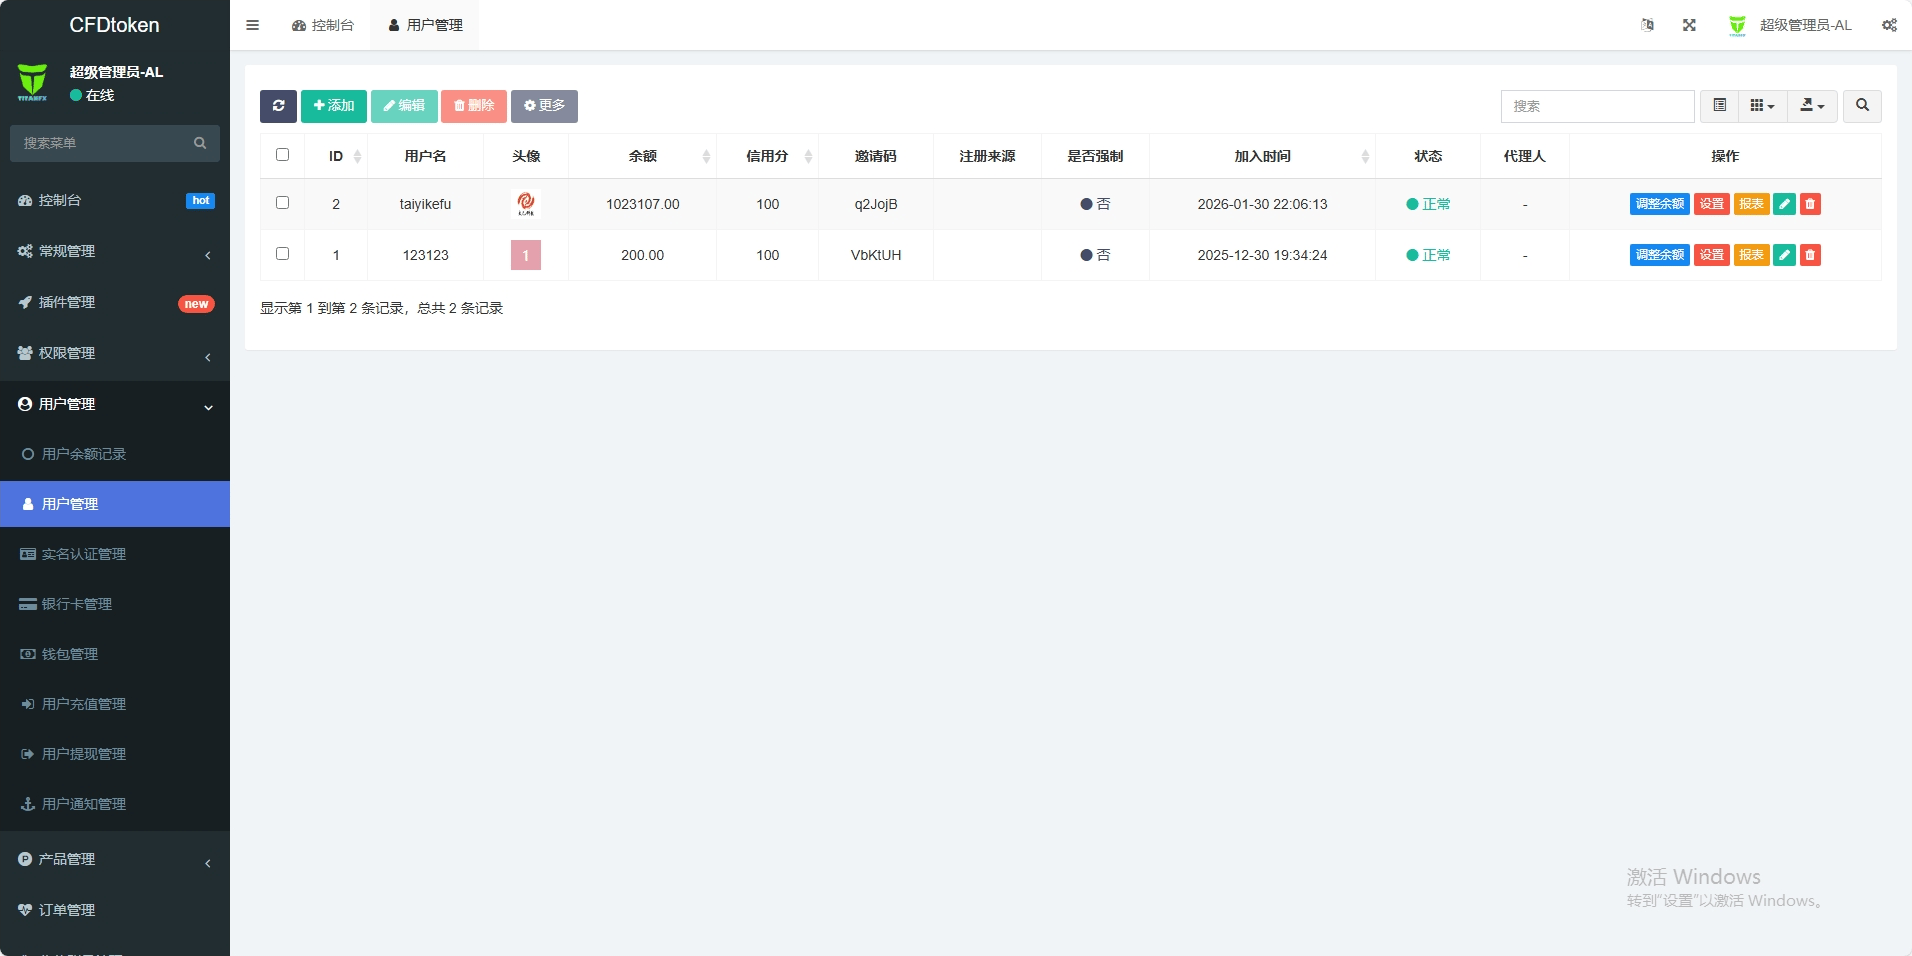
Task: Open 插件管理 sidebar item
Action: (x=115, y=302)
